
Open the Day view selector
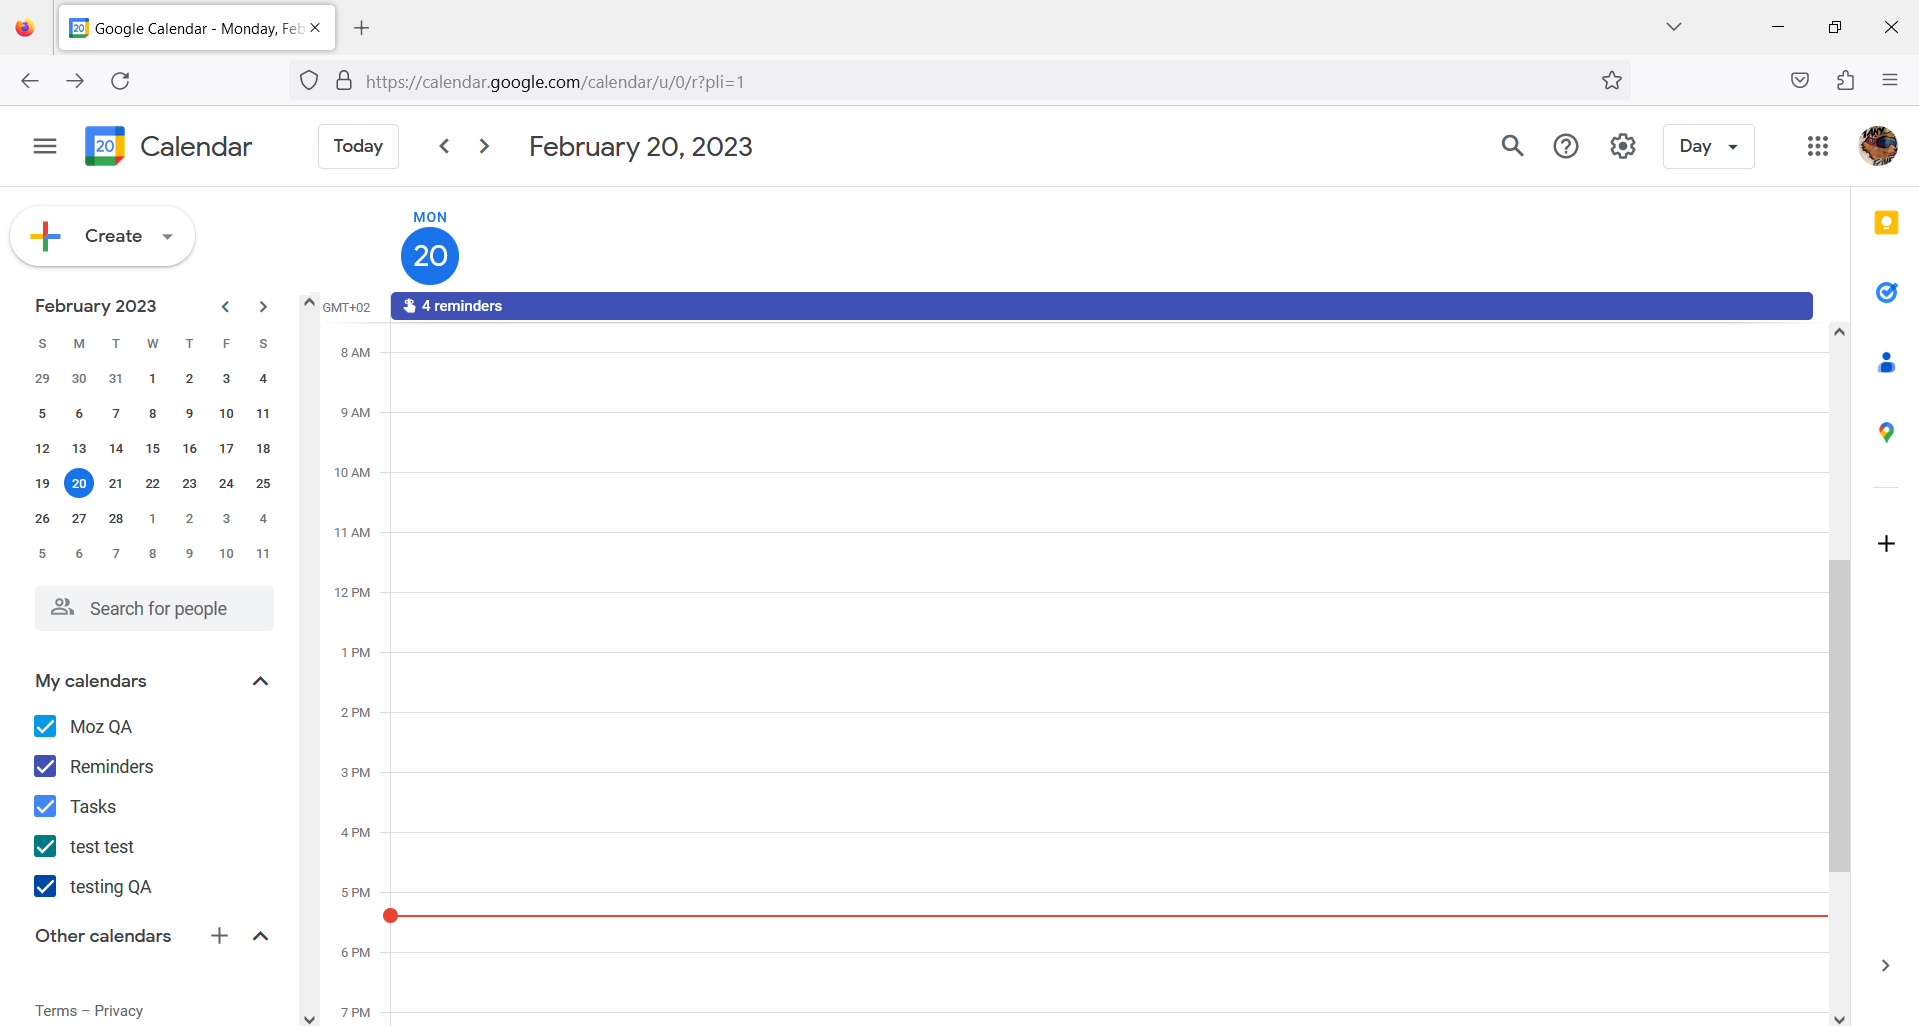1708,146
